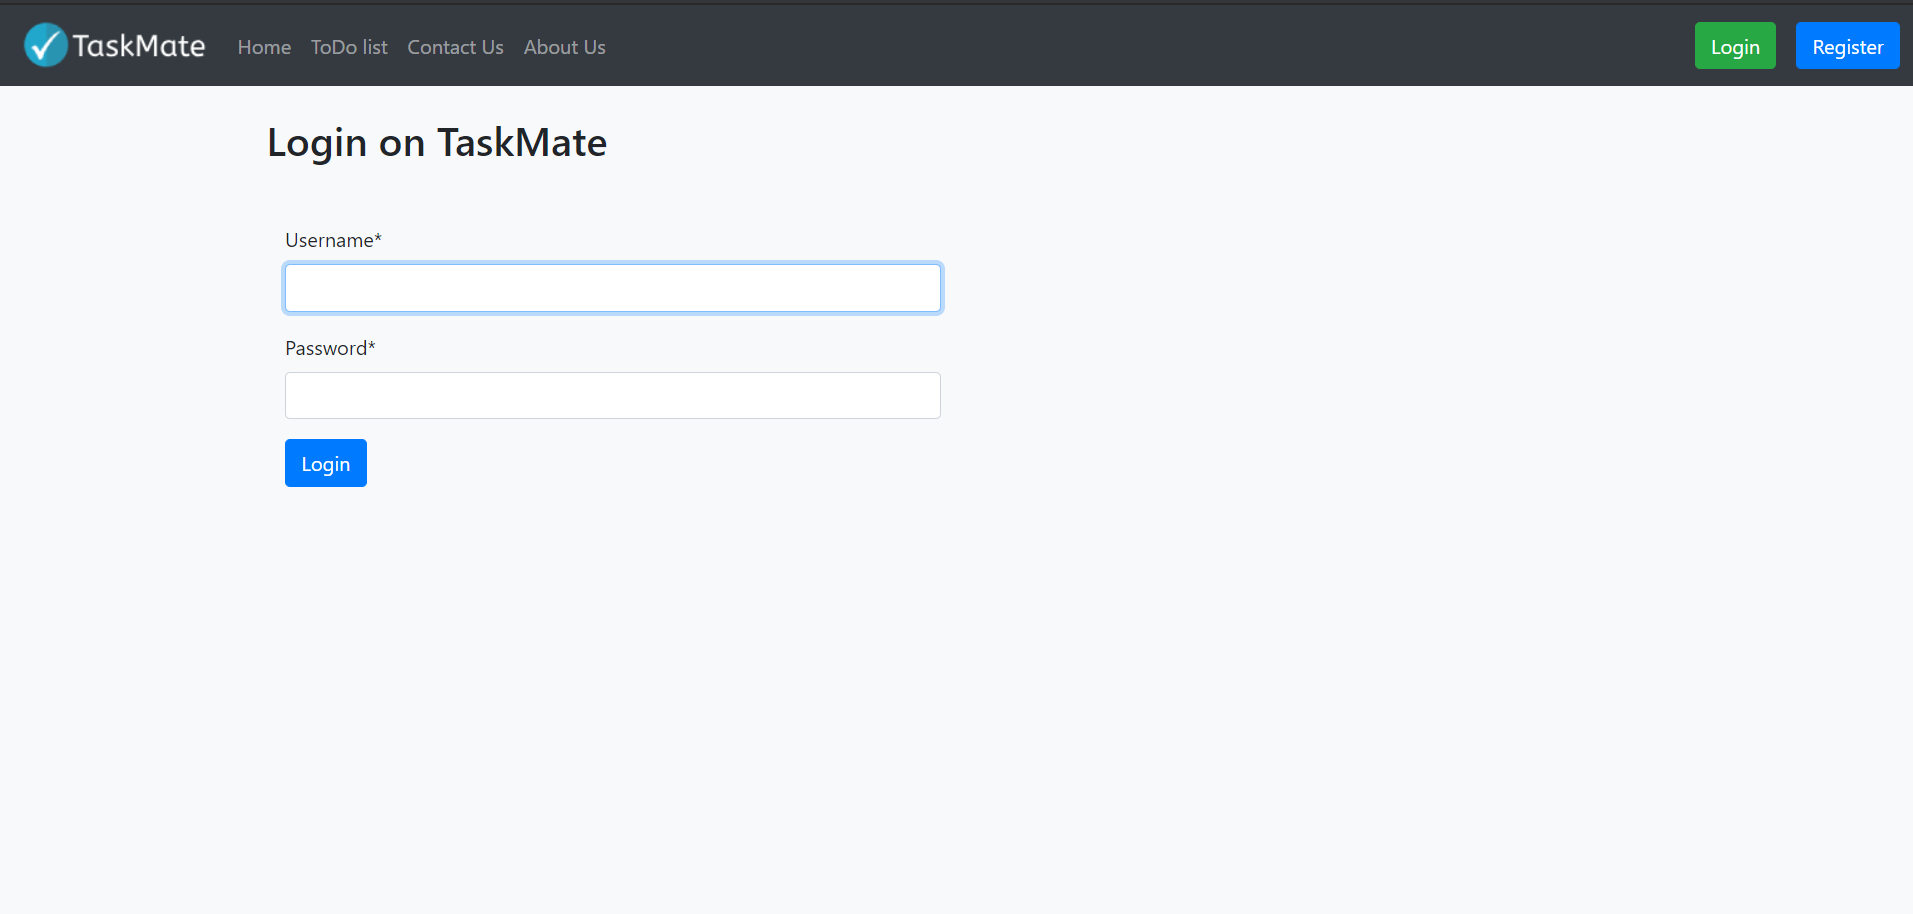Visit the About Us page

click(x=564, y=47)
